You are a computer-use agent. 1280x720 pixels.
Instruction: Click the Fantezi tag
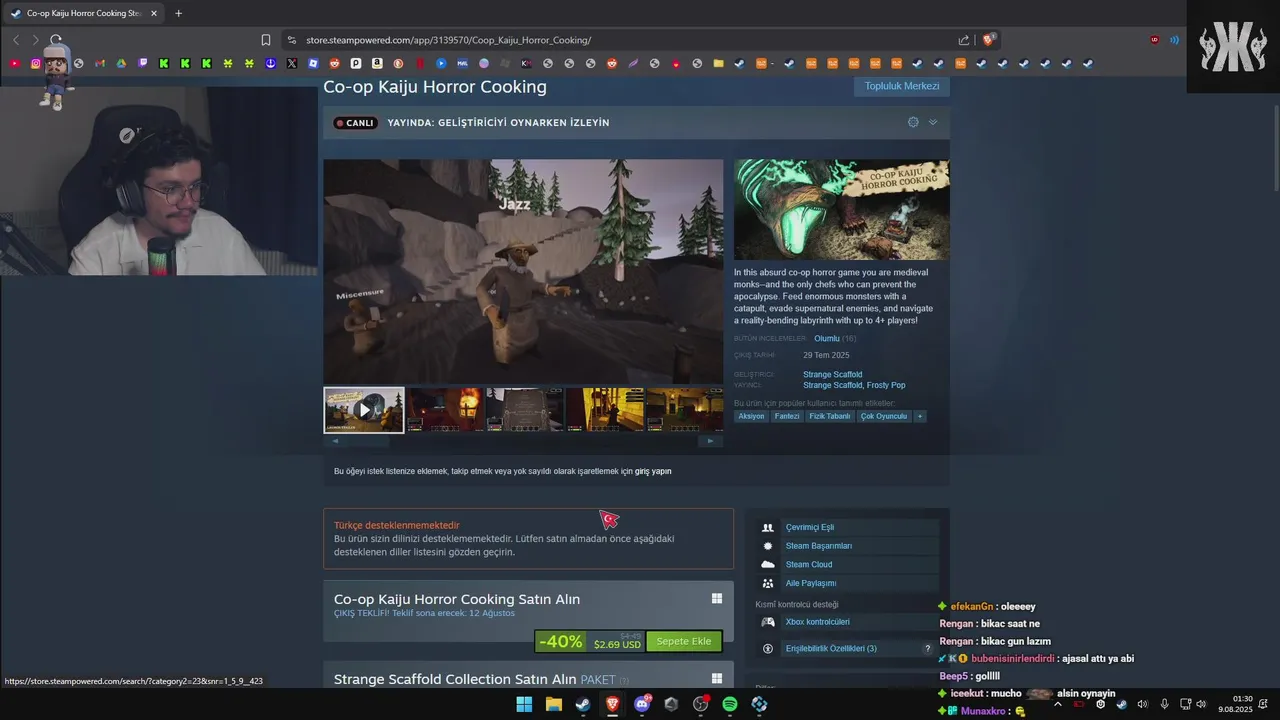tap(787, 416)
